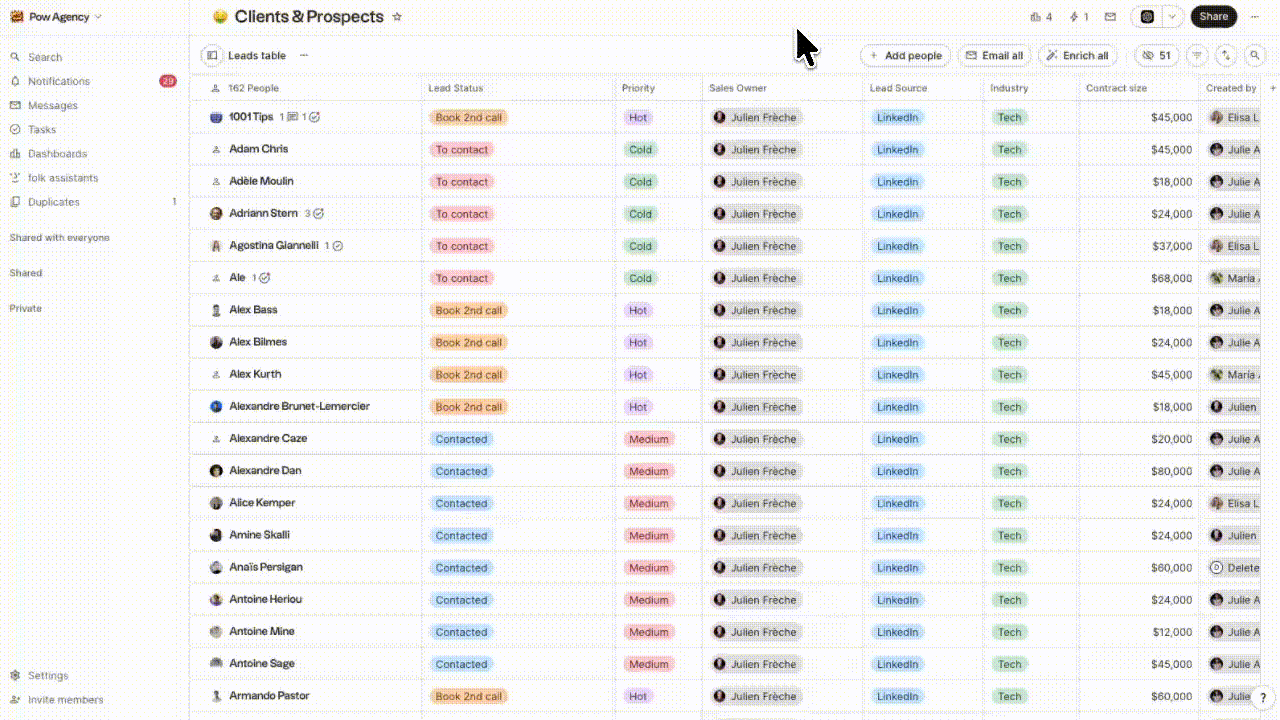Star the Clients & Prospects group
Image resolution: width=1280 pixels, height=720 pixels.
click(397, 17)
